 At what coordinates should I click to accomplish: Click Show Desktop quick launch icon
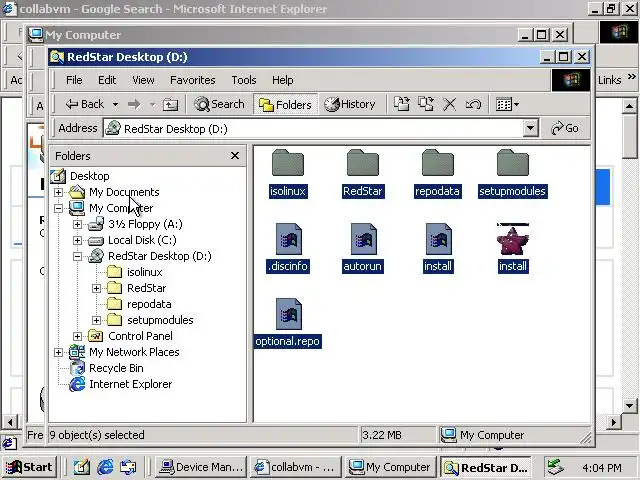82,467
